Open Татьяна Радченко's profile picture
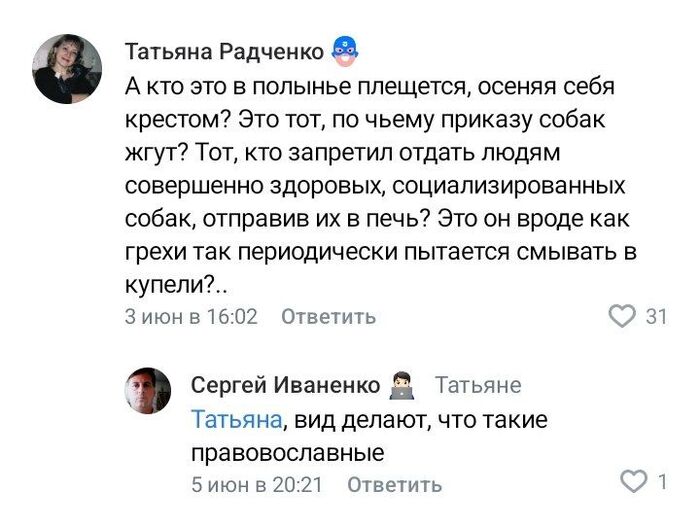The width and height of the screenshot is (700, 526). (x=68, y=69)
